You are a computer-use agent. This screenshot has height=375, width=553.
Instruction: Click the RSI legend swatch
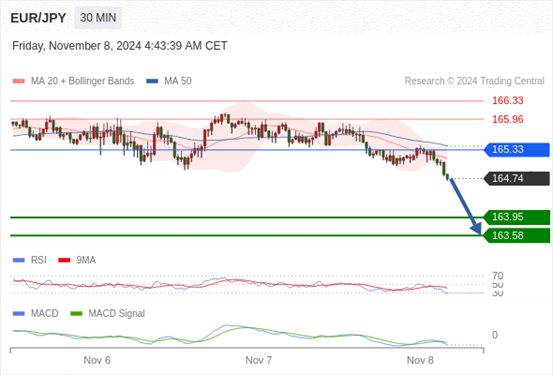pyautogui.click(x=19, y=260)
